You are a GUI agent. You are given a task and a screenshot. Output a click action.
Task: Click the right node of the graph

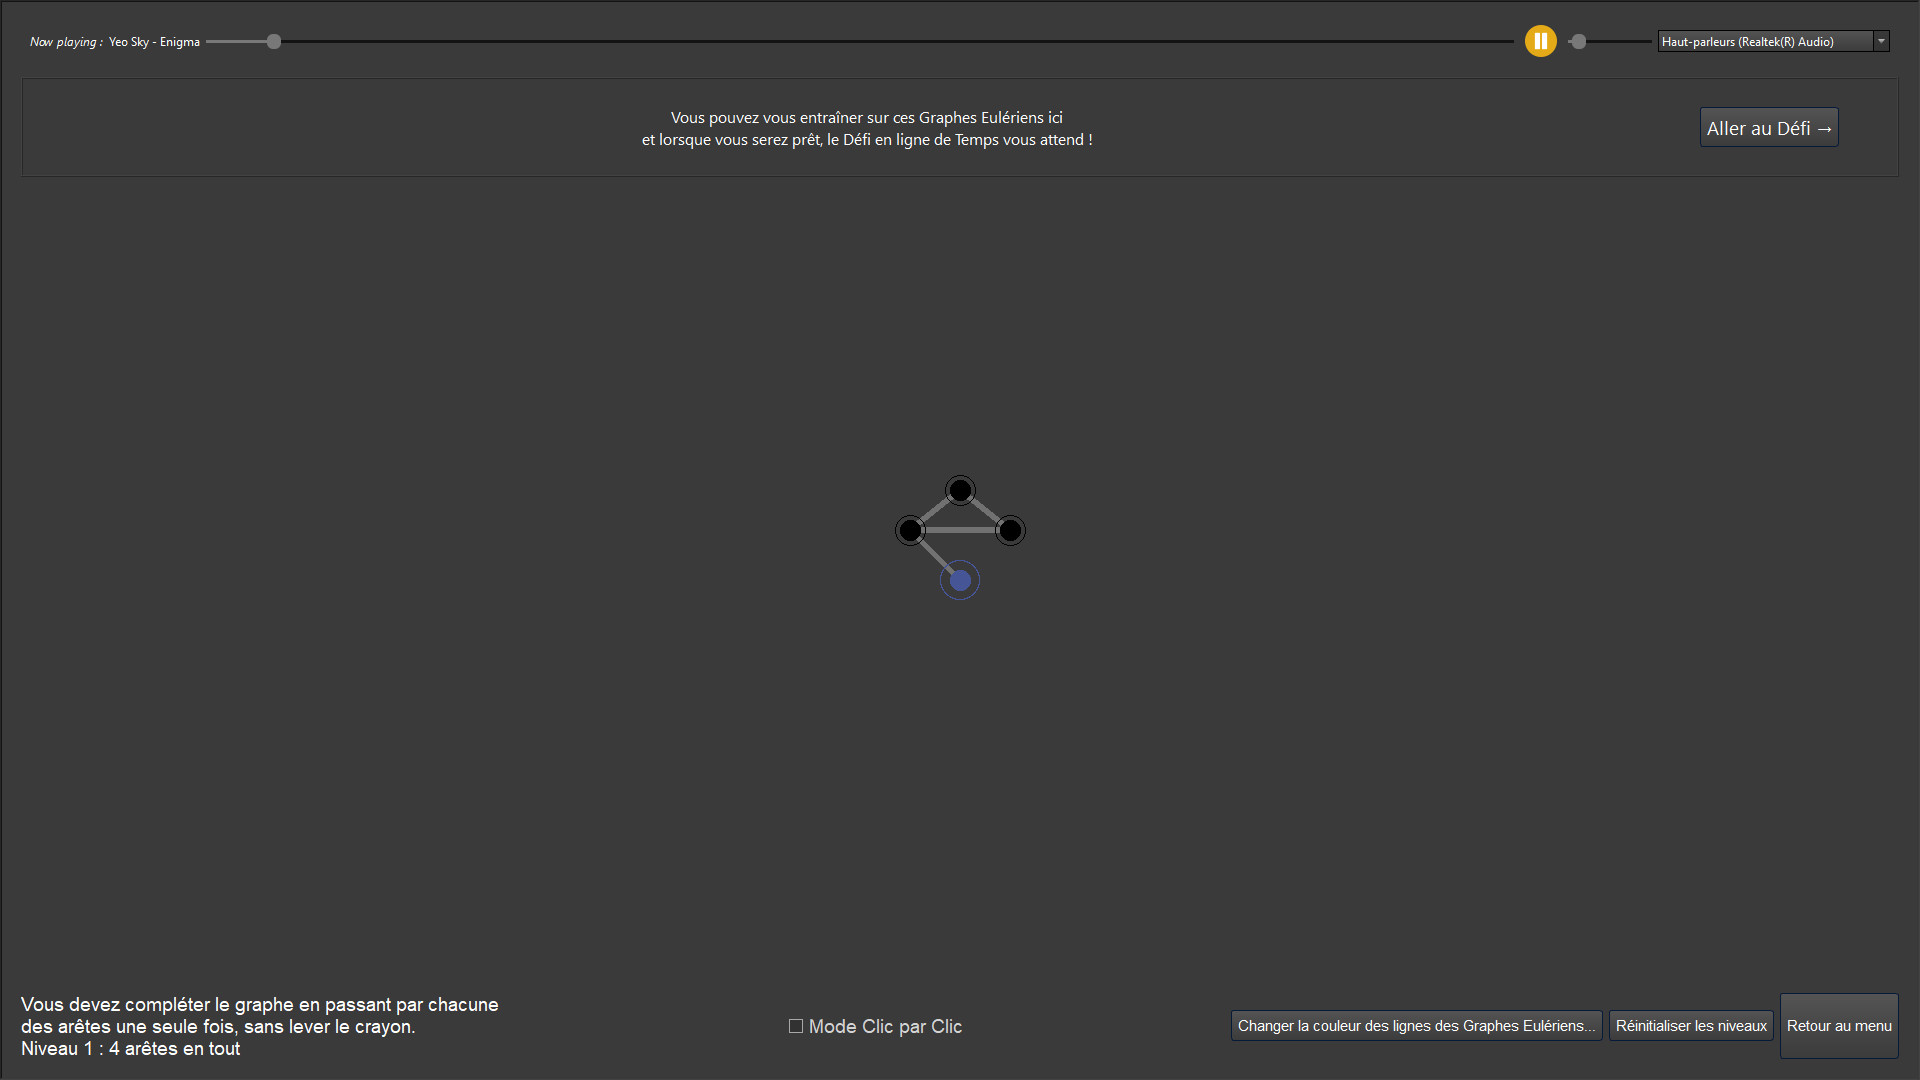point(1010,530)
